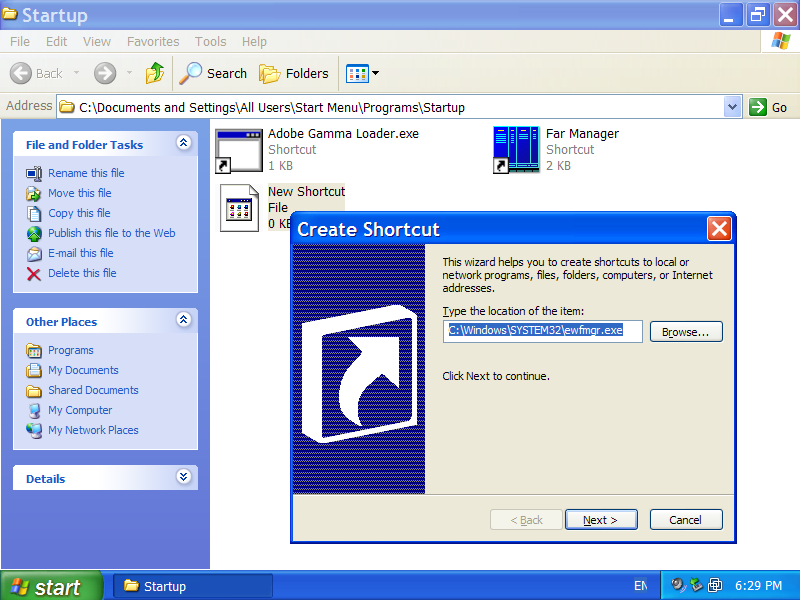Click the E-mail this file envelope icon
This screenshot has width=800, height=600.
pyautogui.click(x=34, y=254)
